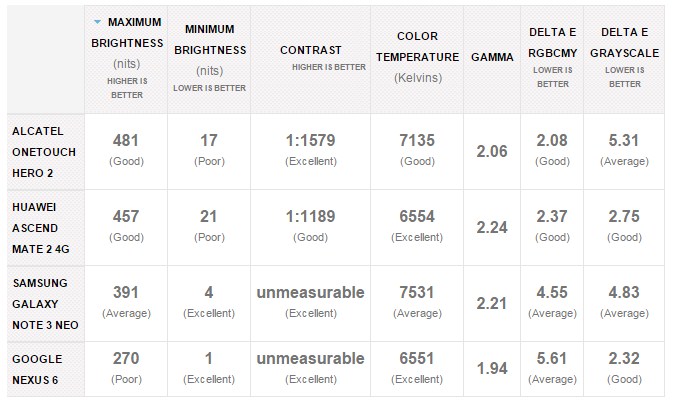
Task: Click the sort arrow beside Maximum Brightness
Action: (x=97, y=22)
